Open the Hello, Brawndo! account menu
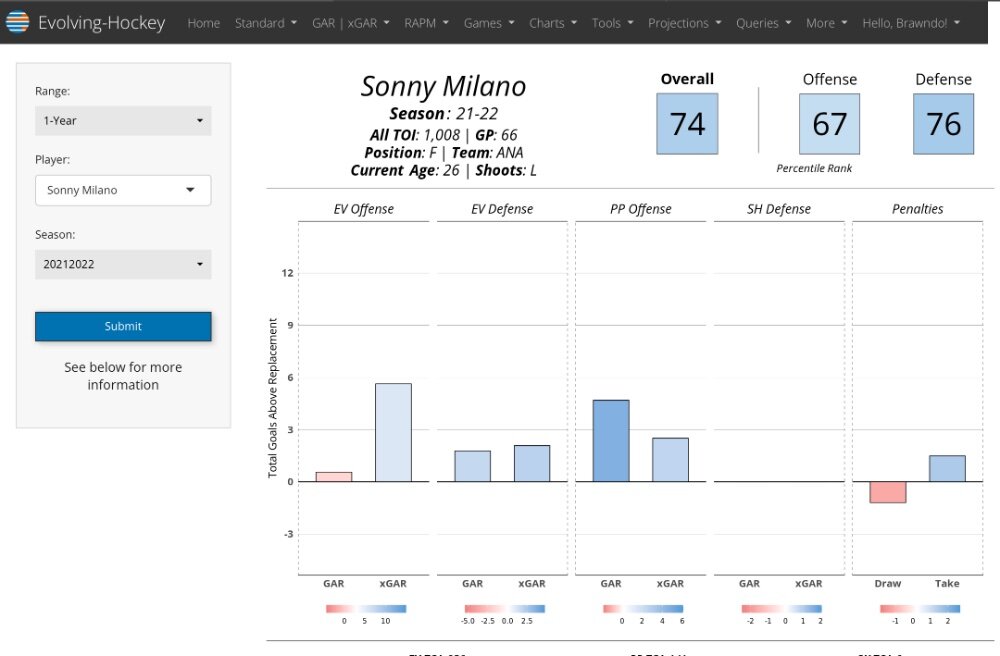 [x=911, y=23]
